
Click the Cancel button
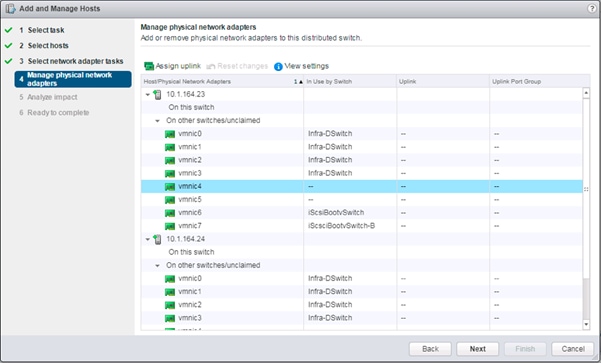573,349
